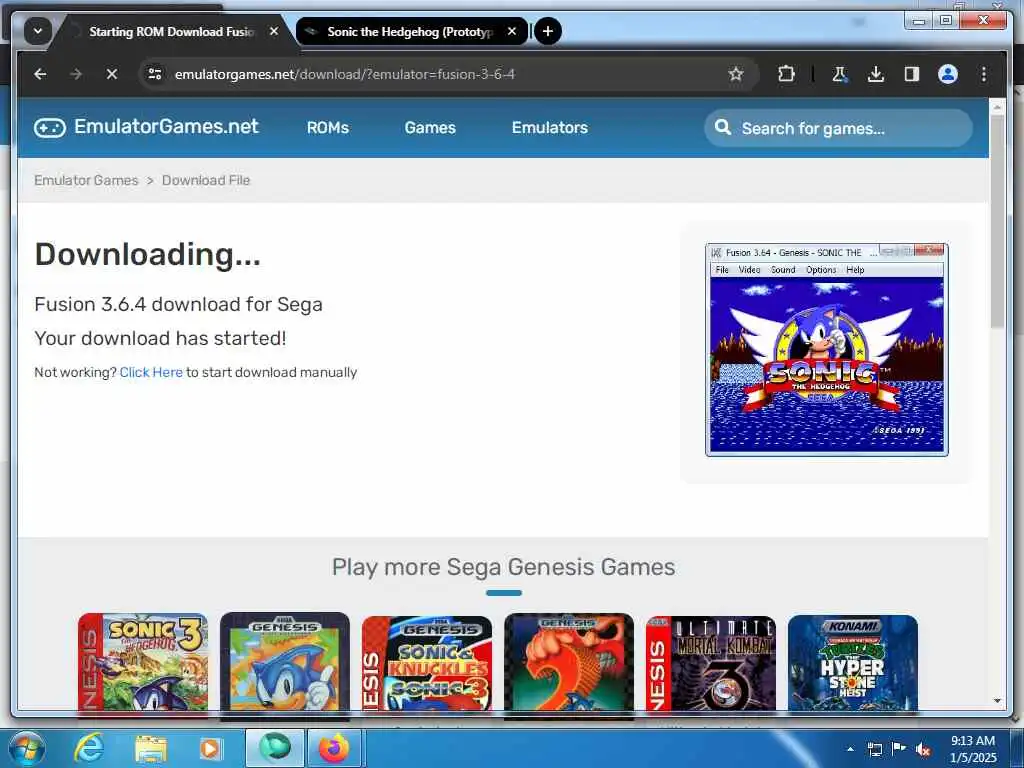Screen dimensions: 1024x768
Task: Show hidden system tray icons
Action: (850, 749)
